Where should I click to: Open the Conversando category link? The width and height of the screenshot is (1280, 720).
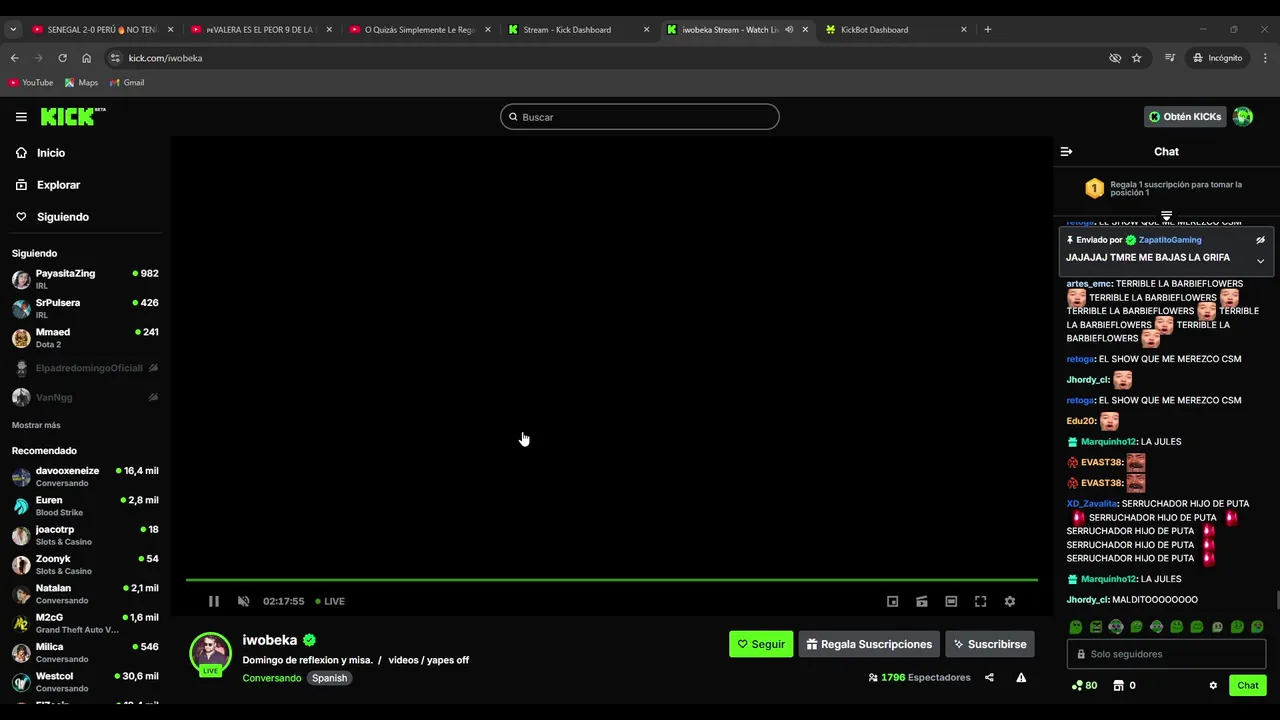pos(272,678)
